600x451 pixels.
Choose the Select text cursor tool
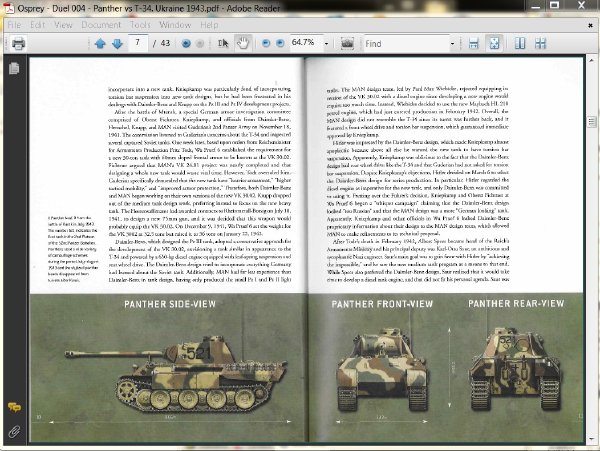(223, 43)
